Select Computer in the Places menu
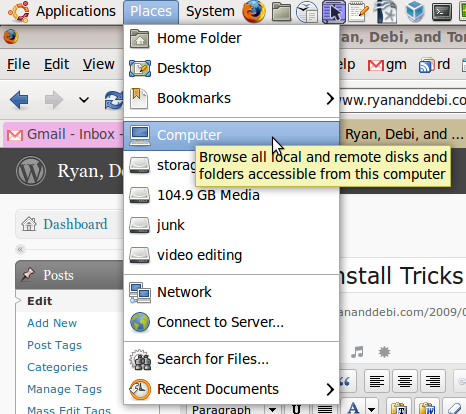This screenshot has width=466, height=414. [231, 135]
